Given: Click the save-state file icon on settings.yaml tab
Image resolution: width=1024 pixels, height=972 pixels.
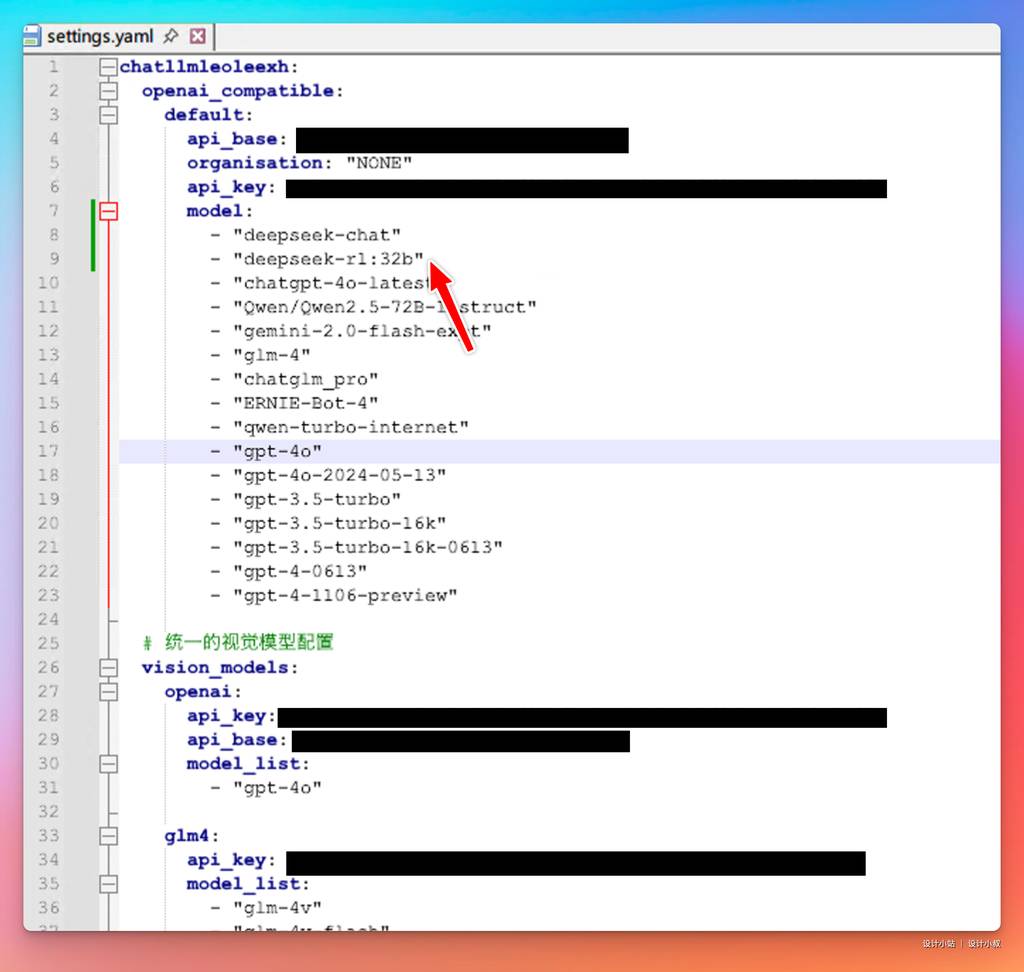Looking at the screenshot, I should tap(34, 37).
